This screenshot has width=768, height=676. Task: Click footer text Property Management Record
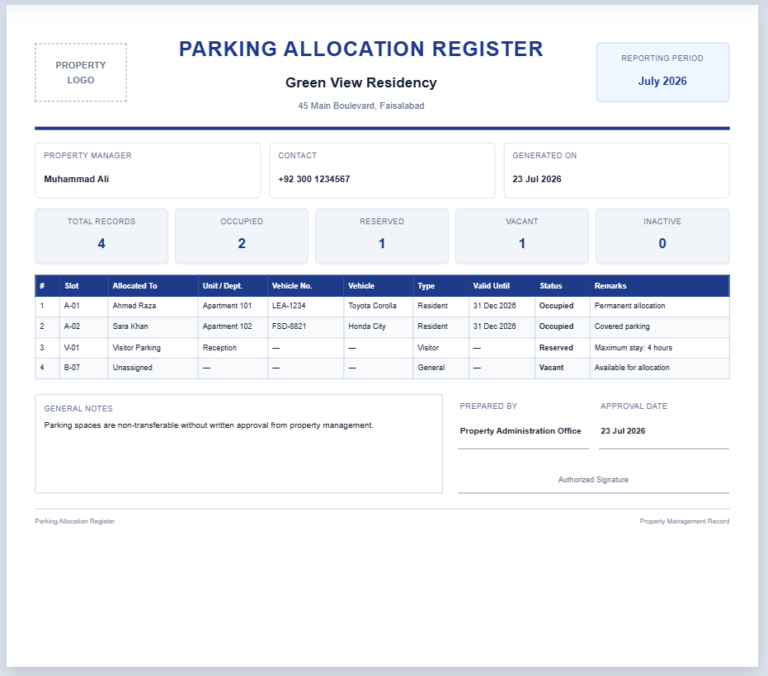684,521
